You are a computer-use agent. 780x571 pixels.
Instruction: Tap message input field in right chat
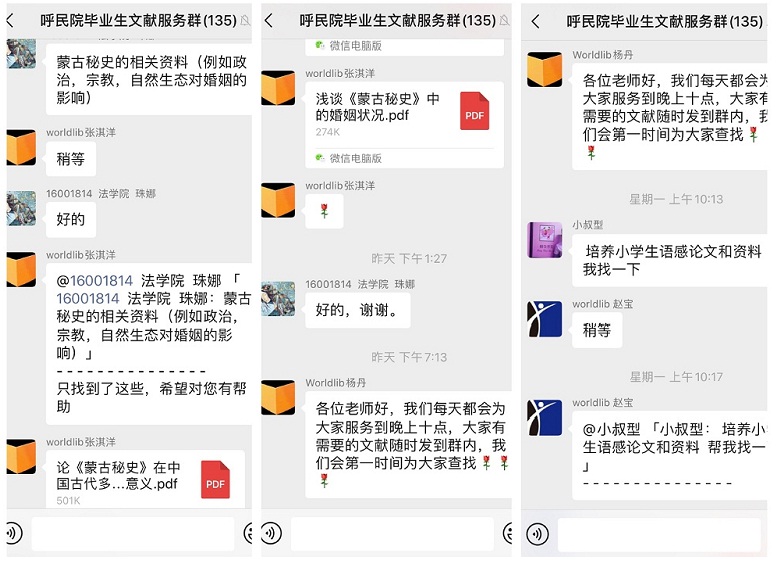[x=659, y=535]
